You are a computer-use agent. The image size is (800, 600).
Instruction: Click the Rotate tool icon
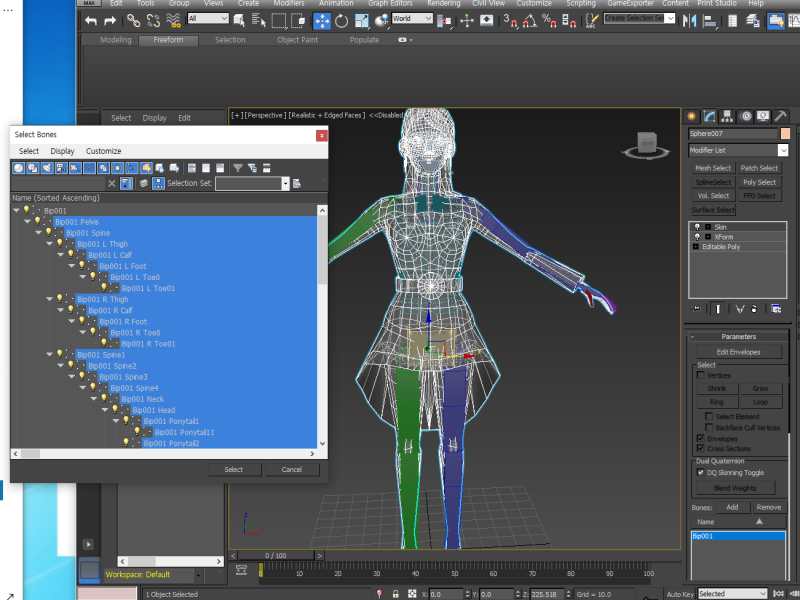(341, 20)
